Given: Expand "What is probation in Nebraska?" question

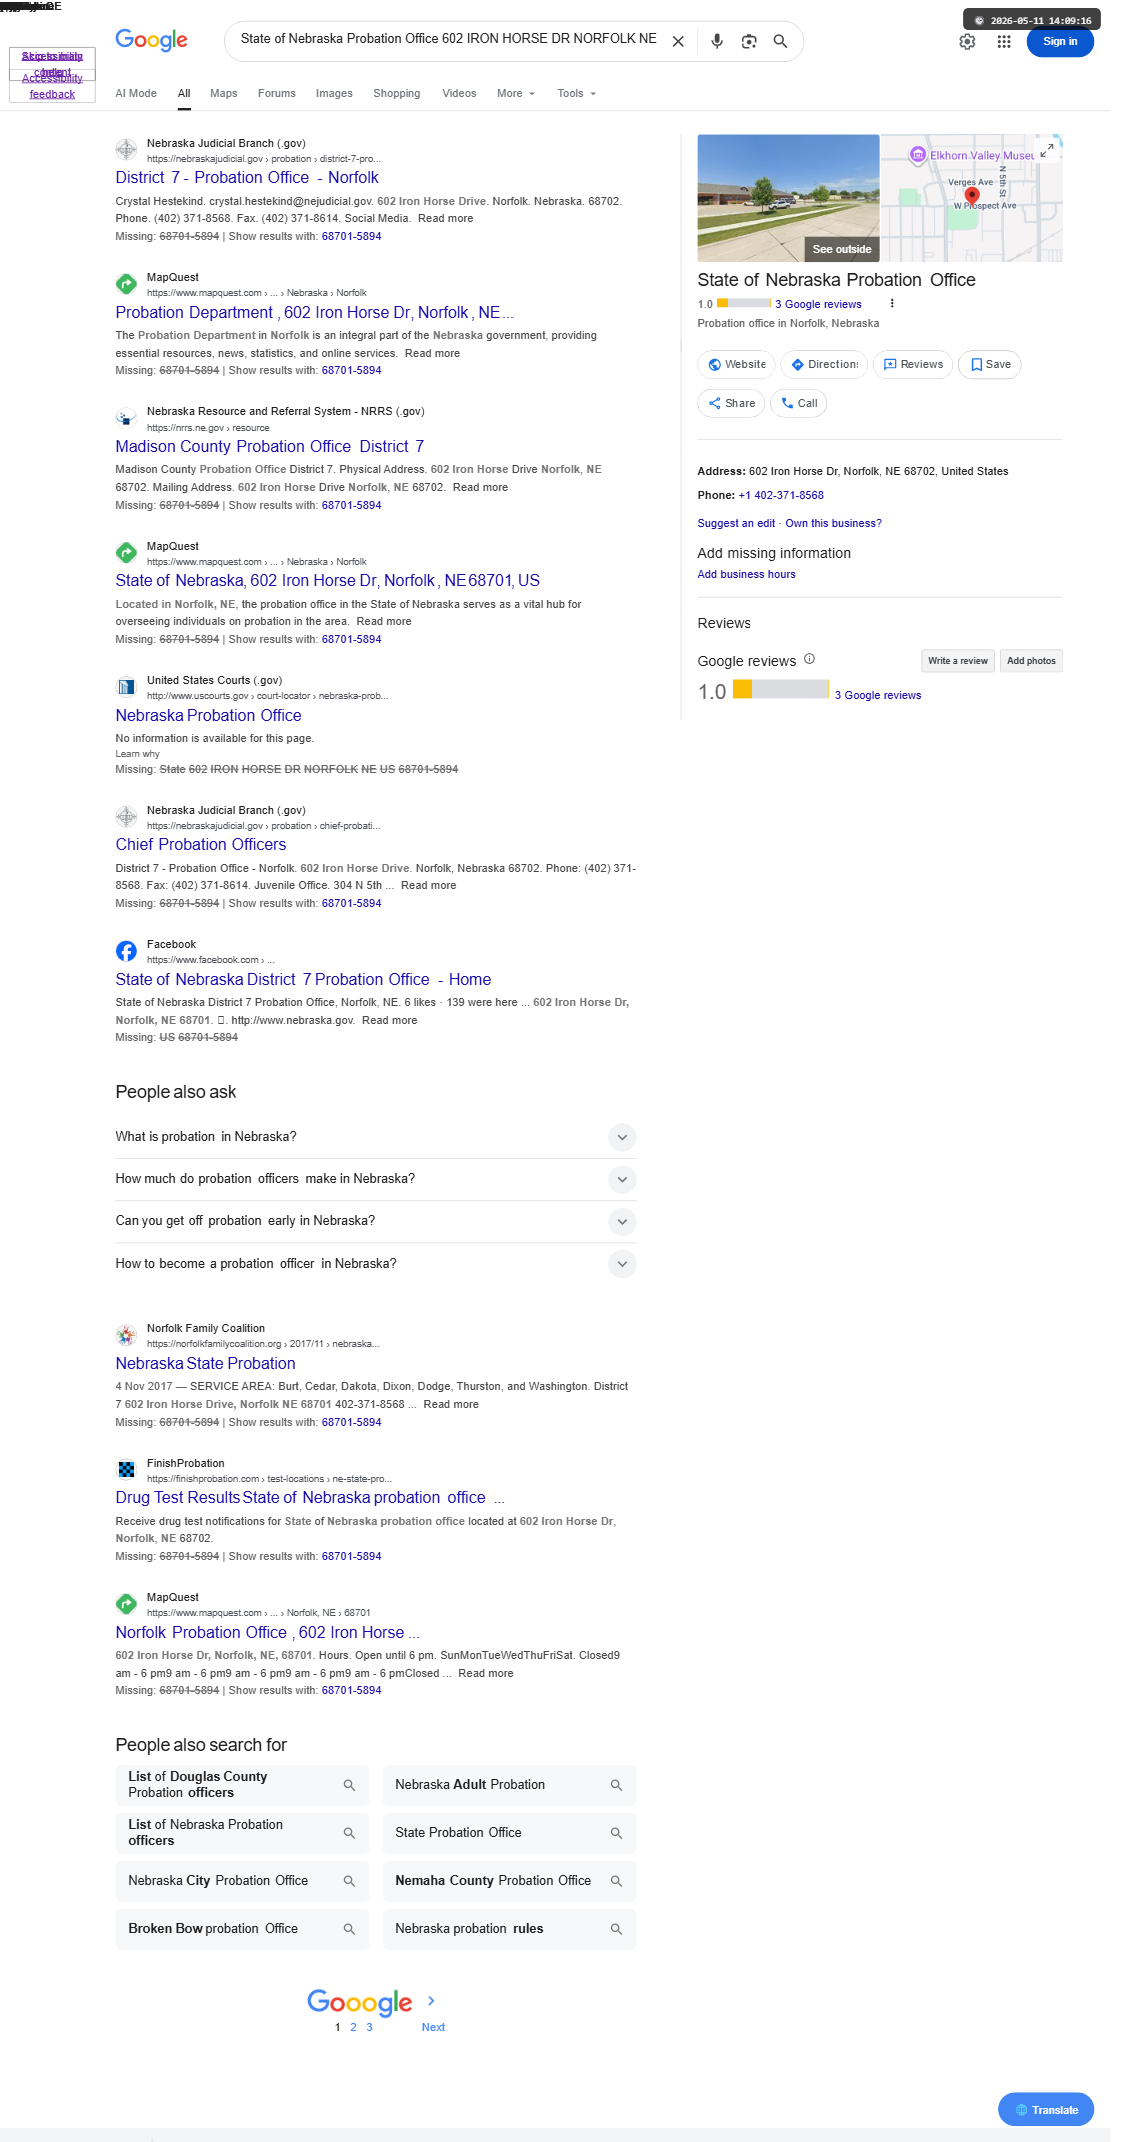Looking at the screenshot, I should [x=376, y=1137].
